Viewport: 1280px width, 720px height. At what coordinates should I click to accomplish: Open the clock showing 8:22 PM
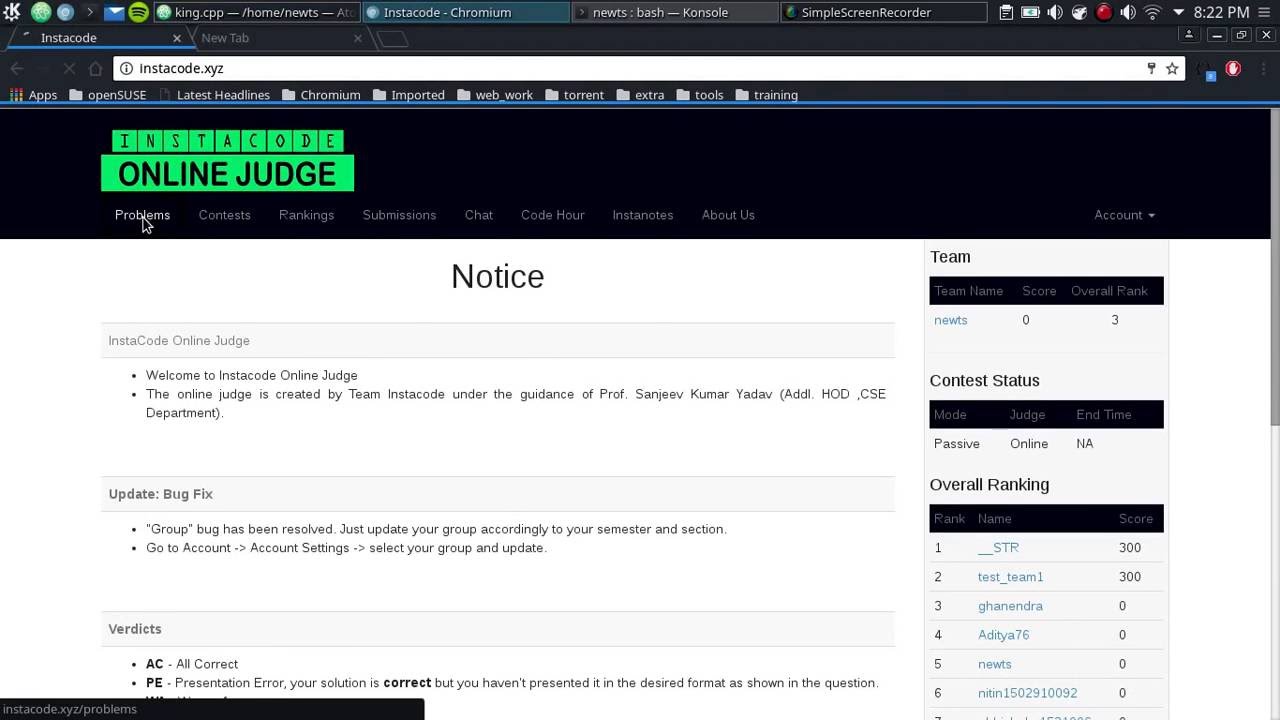pos(1221,12)
